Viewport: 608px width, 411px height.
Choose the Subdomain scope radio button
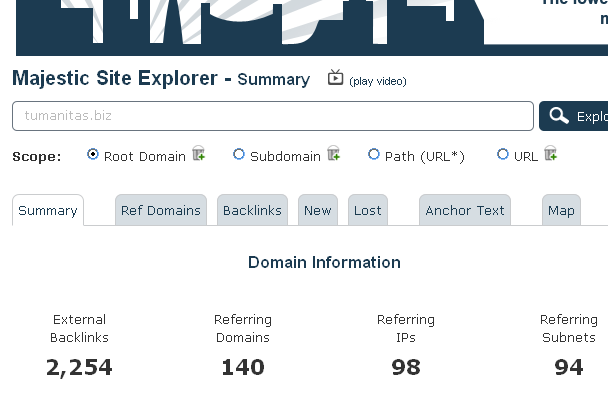(x=239, y=155)
